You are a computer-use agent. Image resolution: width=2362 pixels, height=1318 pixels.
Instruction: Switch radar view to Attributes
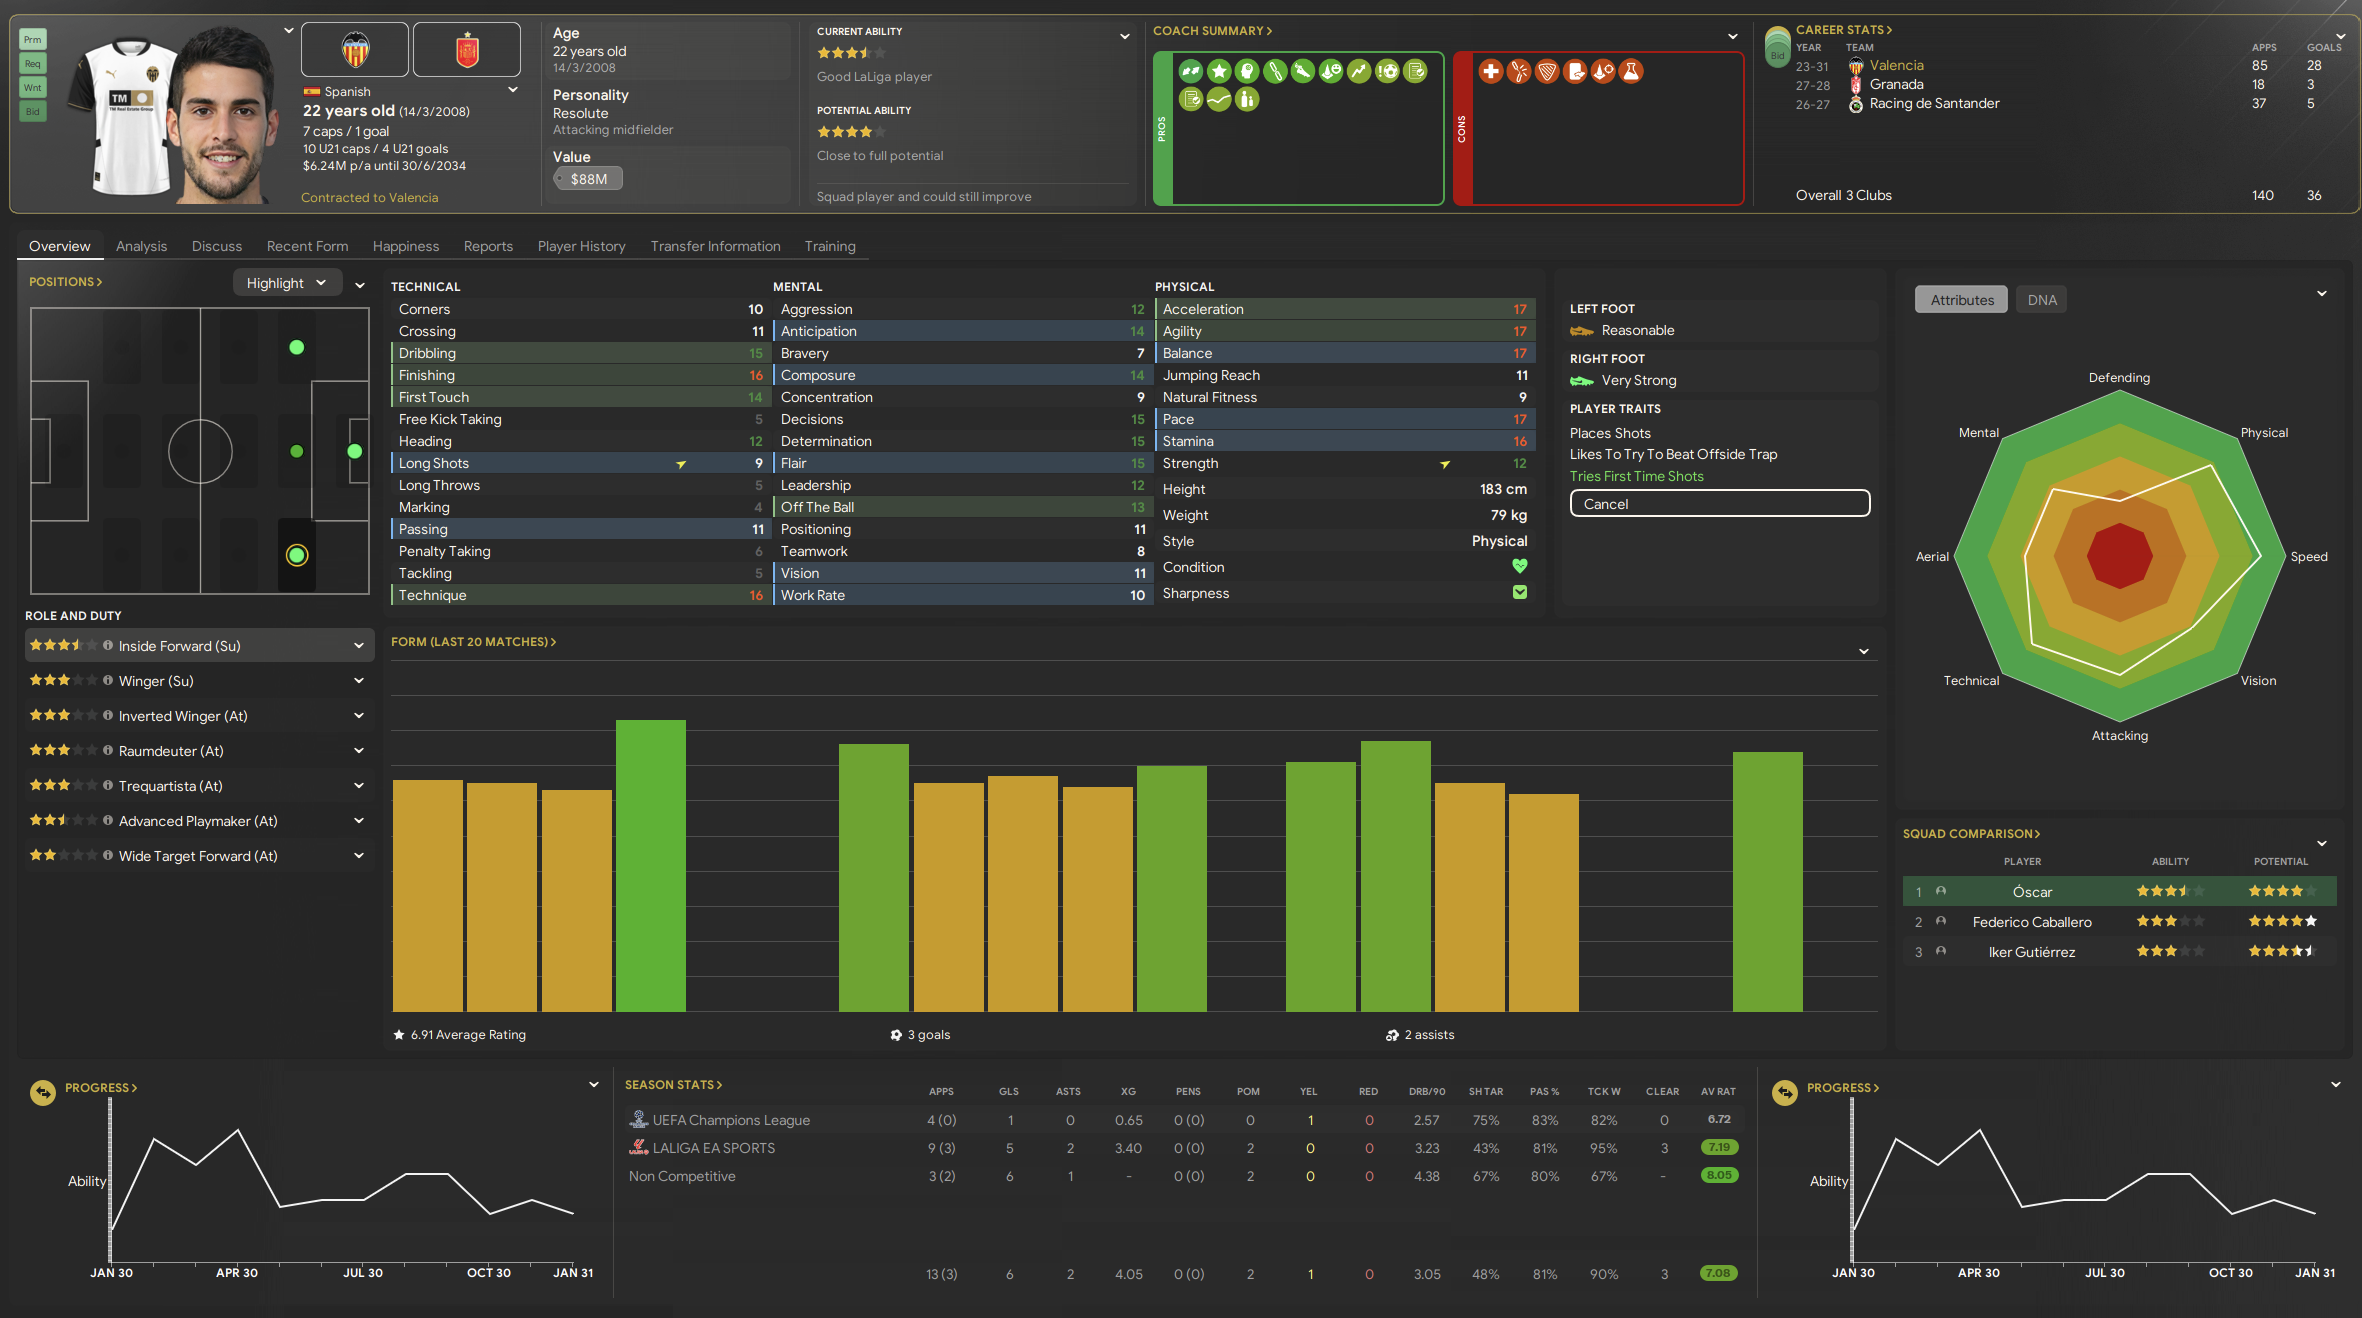click(1961, 300)
